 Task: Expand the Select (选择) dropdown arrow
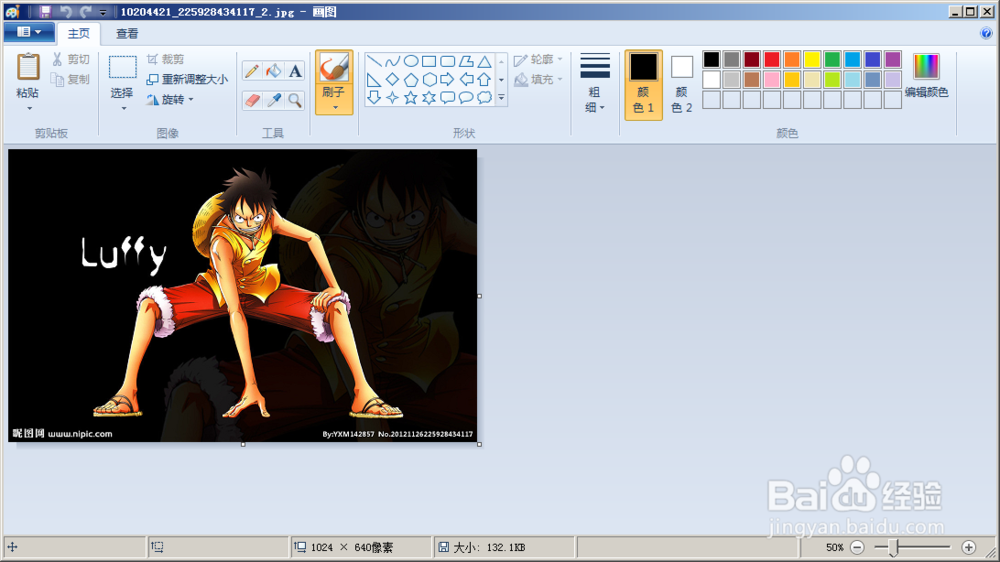[x=123, y=108]
